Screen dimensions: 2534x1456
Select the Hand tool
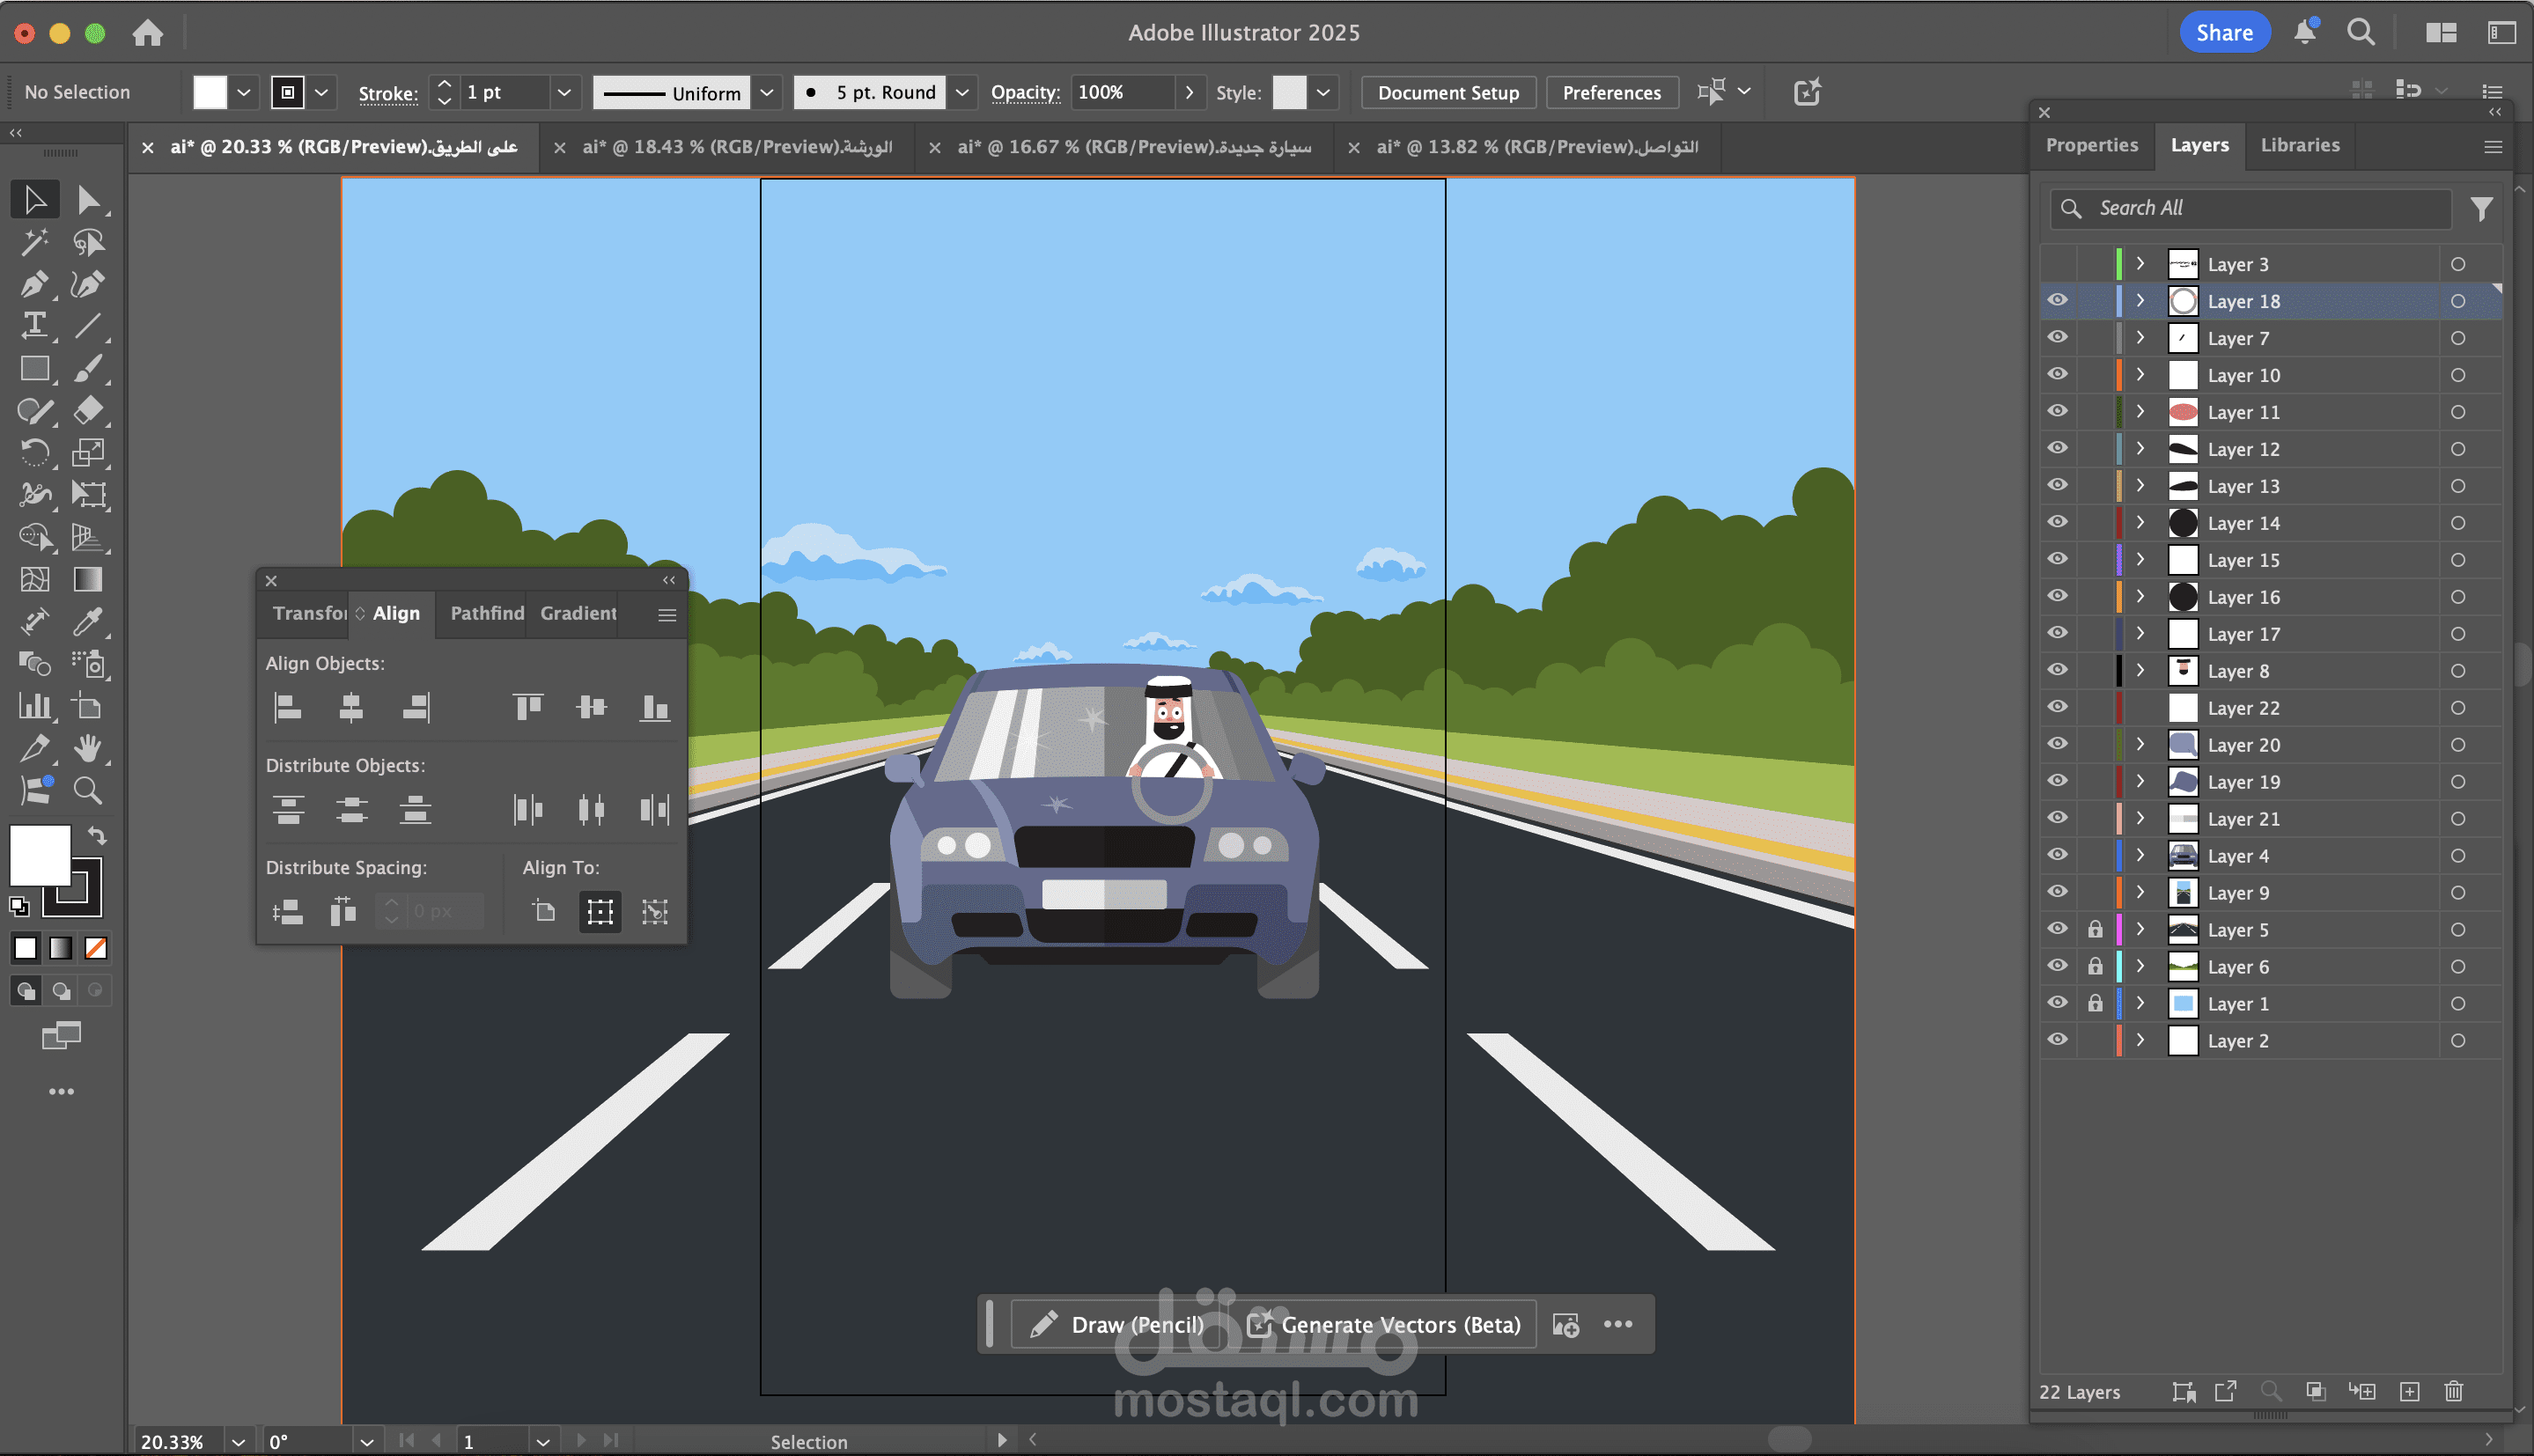click(88, 747)
